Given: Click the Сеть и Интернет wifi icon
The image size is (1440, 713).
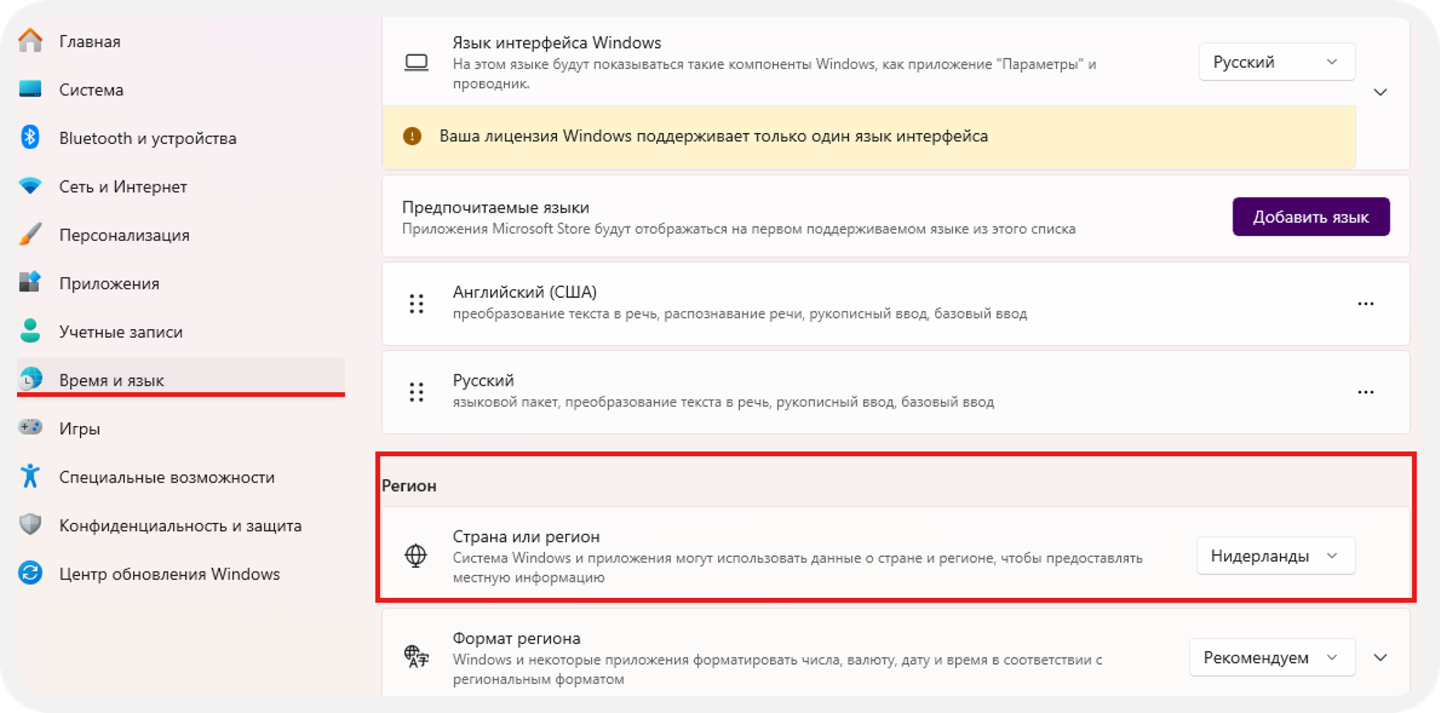Looking at the screenshot, I should coord(30,186).
